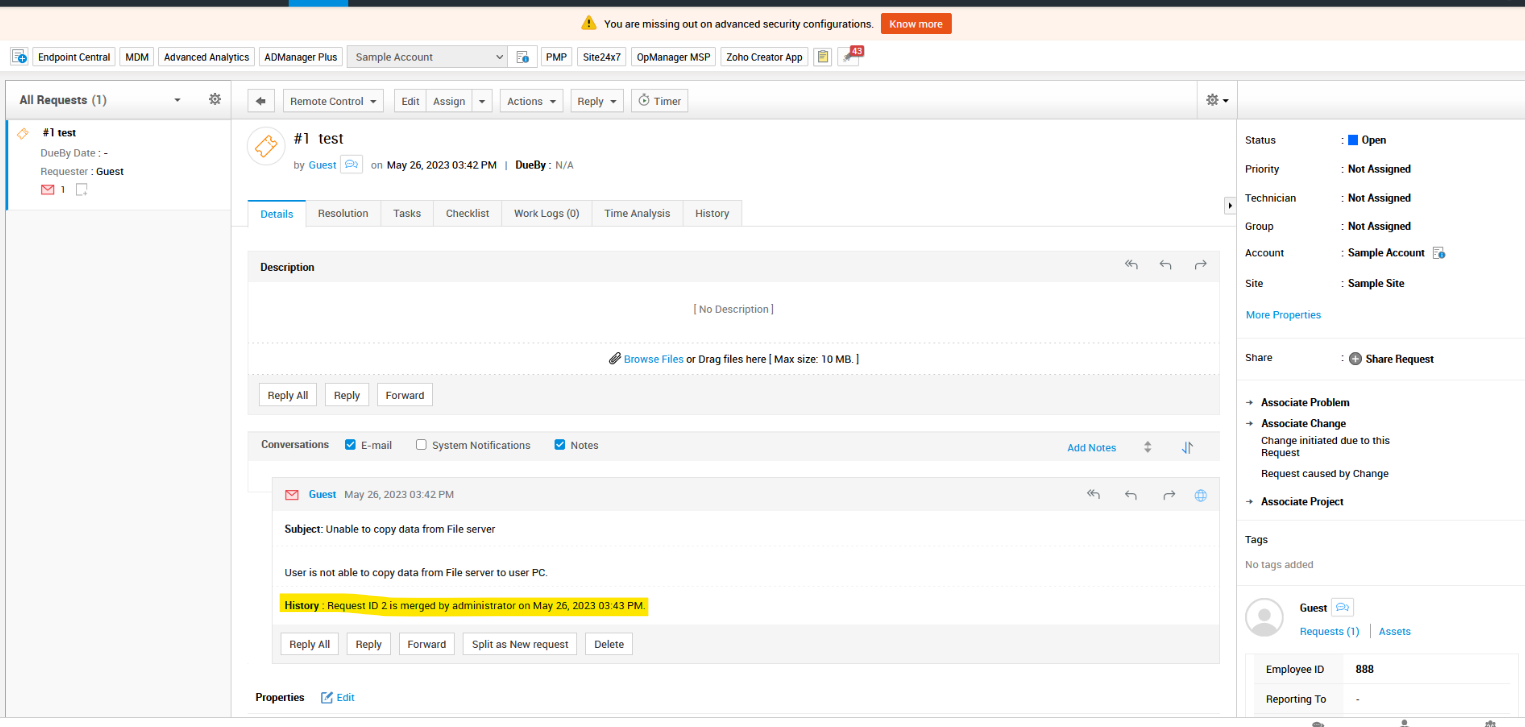
Task: Open the Time Analysis tab
Action: pos(637,213)
